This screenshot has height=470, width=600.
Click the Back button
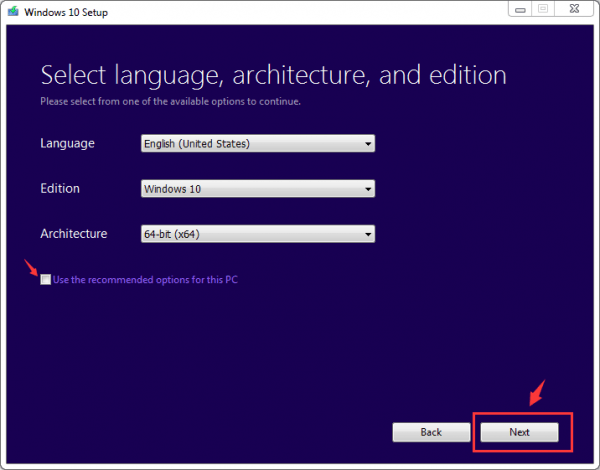[x=431, y=432]
